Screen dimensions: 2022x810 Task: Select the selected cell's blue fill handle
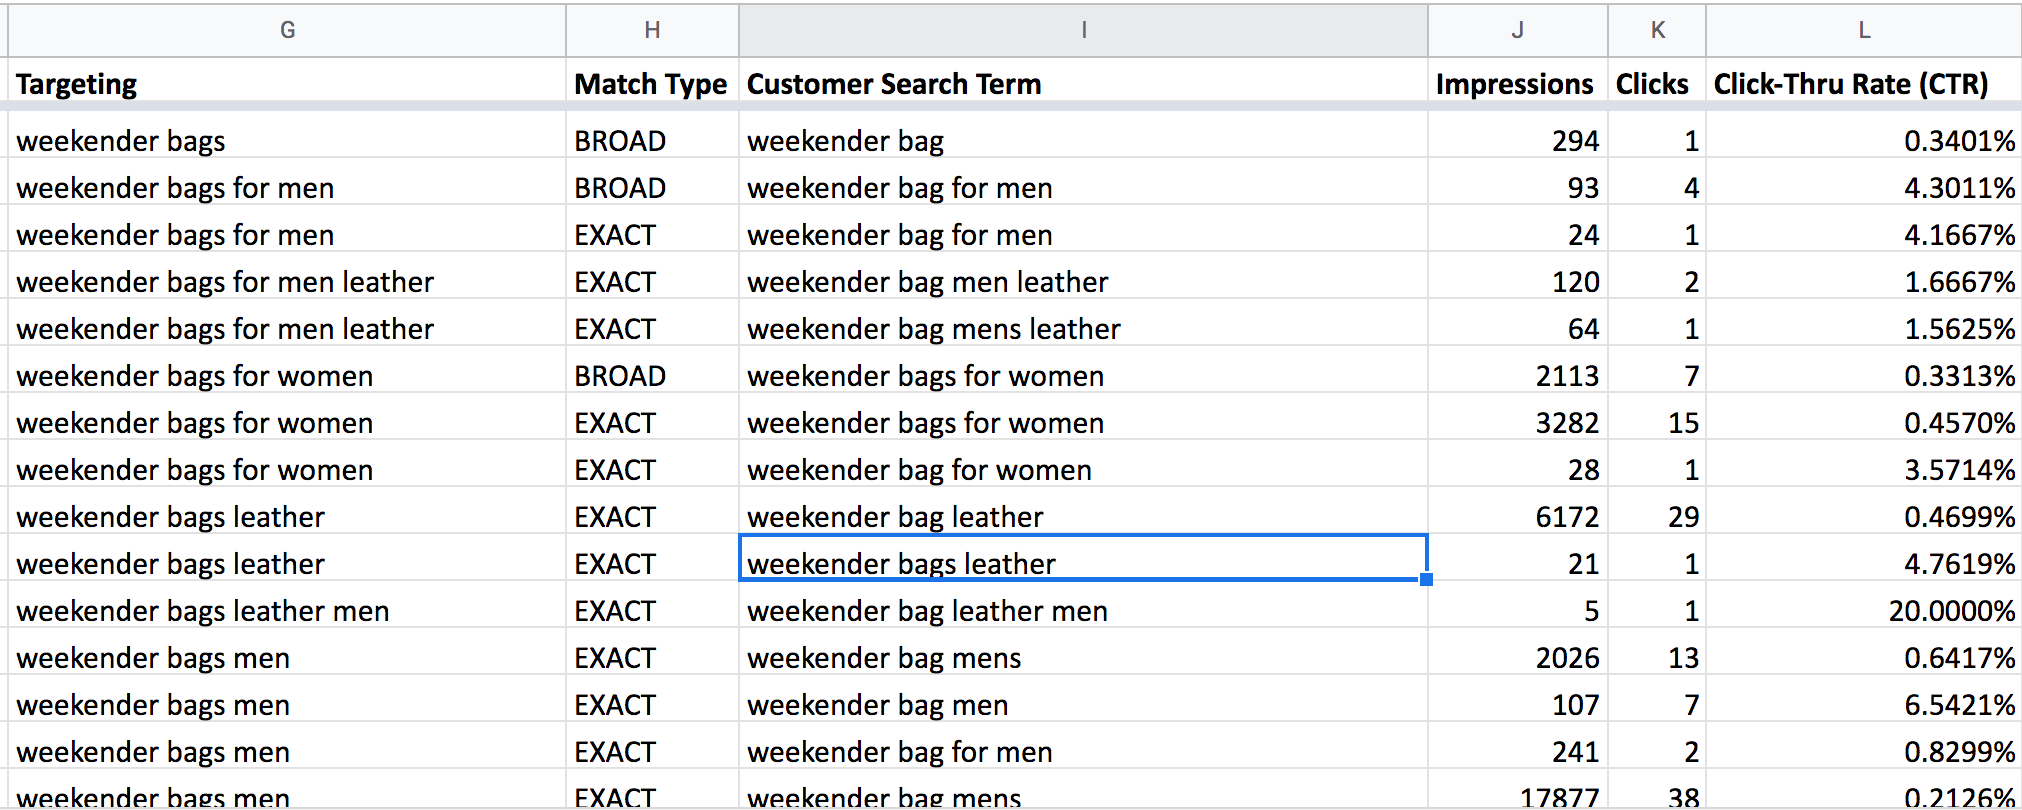1426,579
